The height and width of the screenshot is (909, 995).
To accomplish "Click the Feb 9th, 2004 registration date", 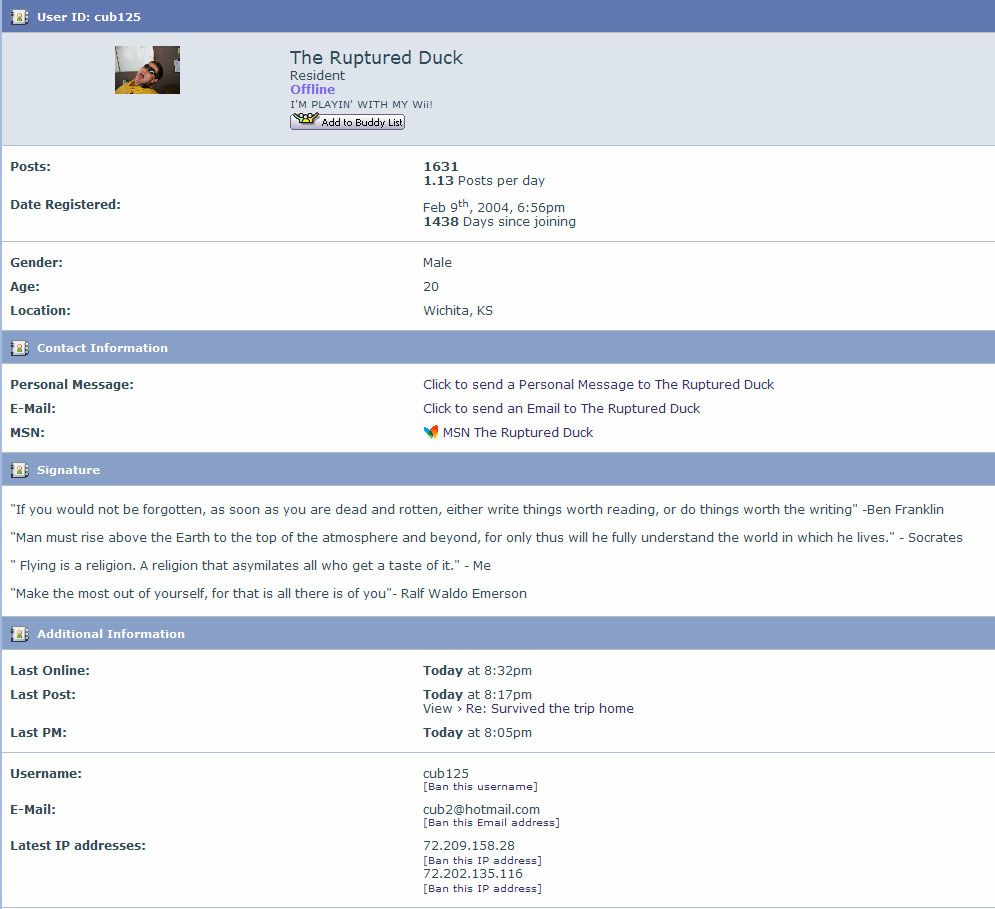I will pos(494,206).
